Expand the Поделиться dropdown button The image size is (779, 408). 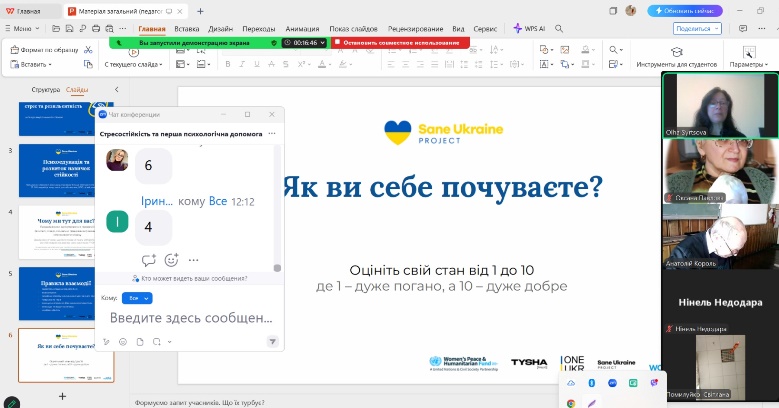point(697,29)
